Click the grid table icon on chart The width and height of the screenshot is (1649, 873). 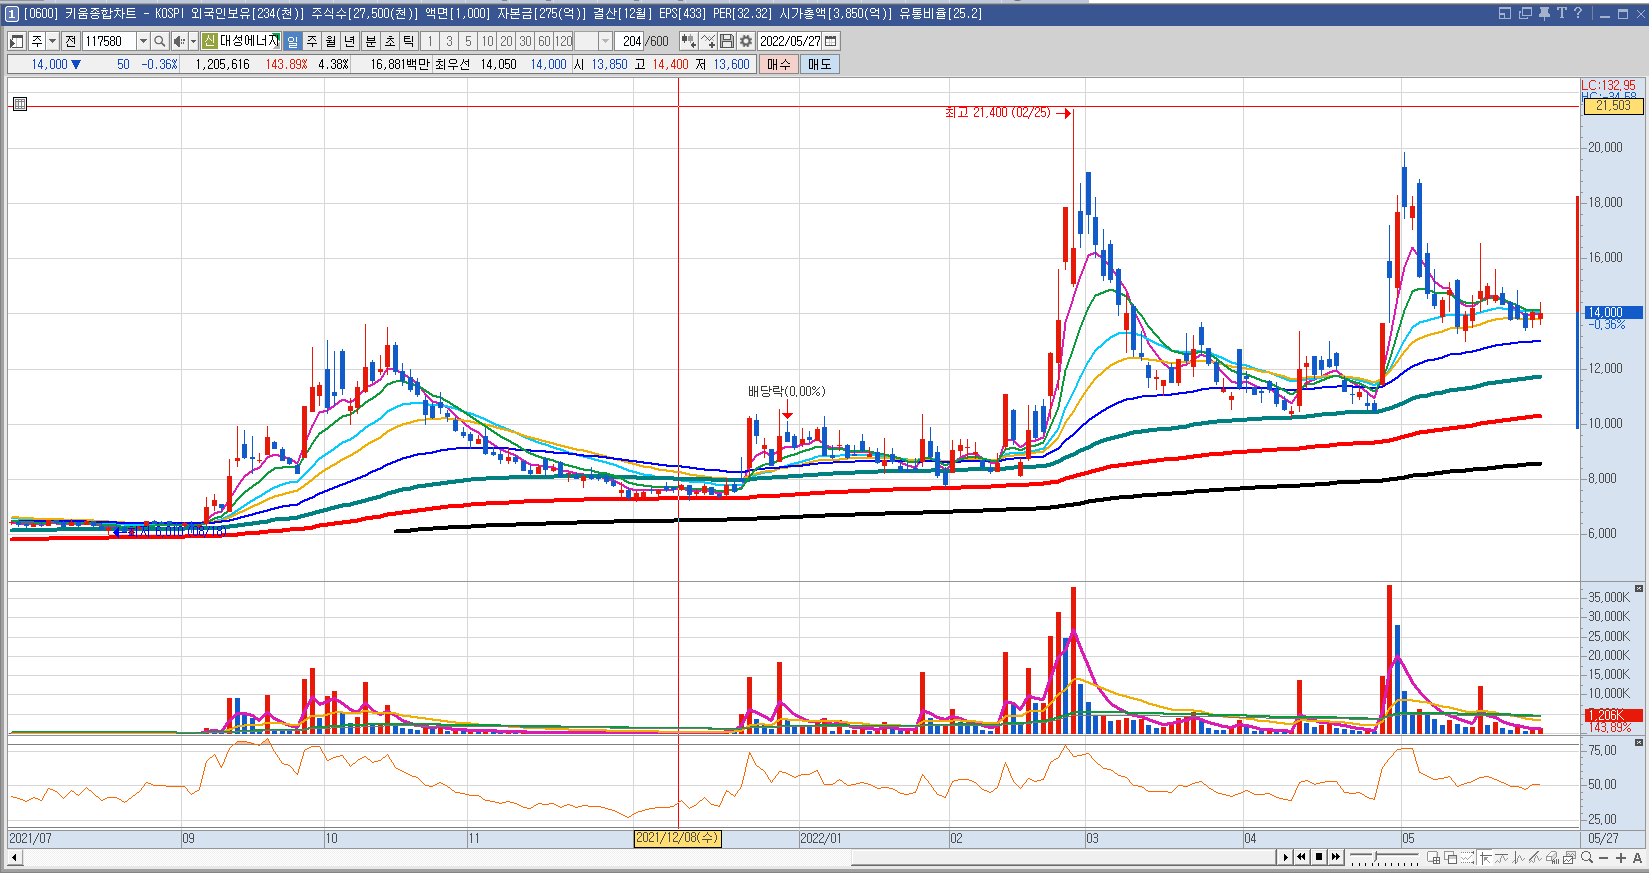[x=20, y=104]
